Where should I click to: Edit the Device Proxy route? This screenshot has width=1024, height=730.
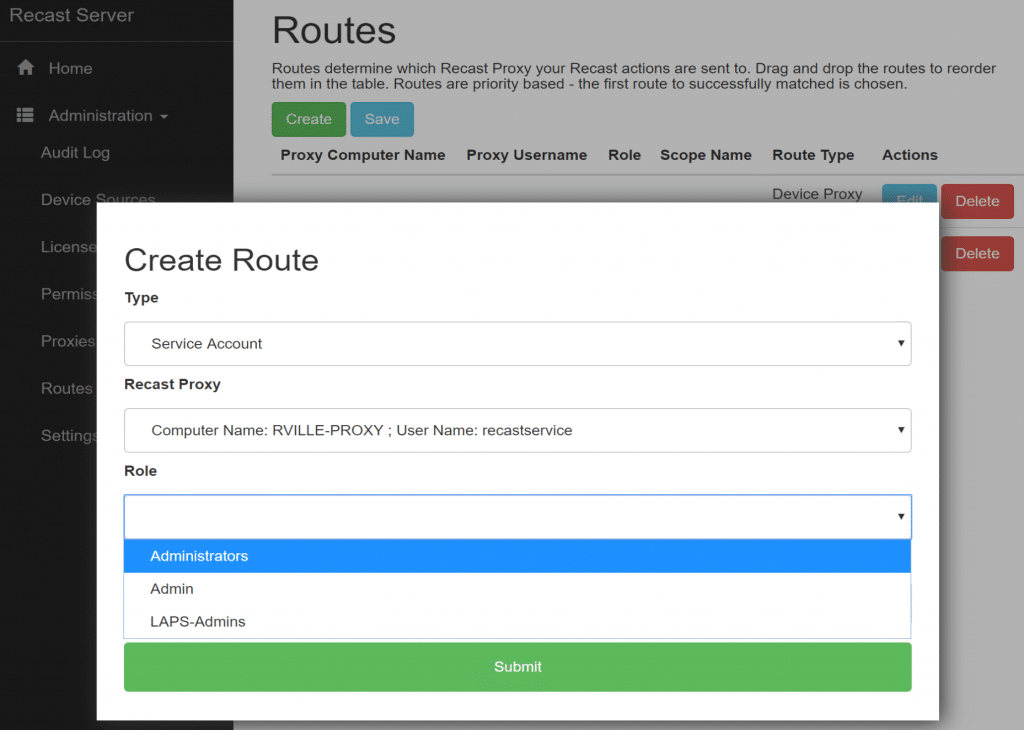[908, 194]
